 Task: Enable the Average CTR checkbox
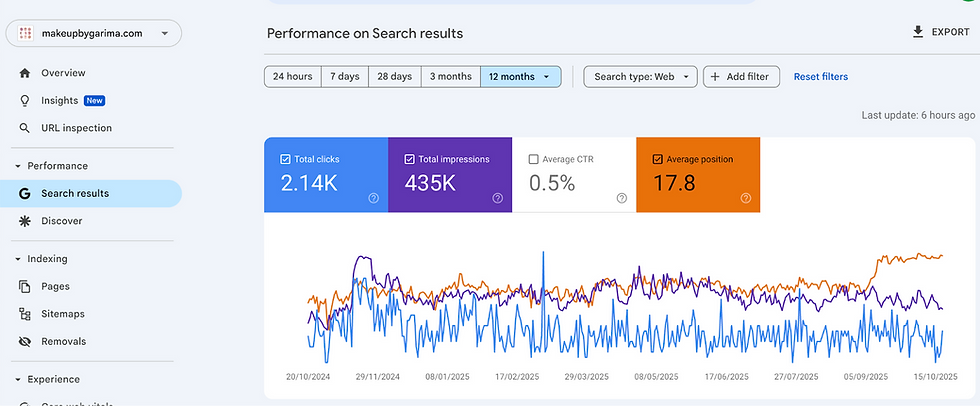(x=533, y=159)
